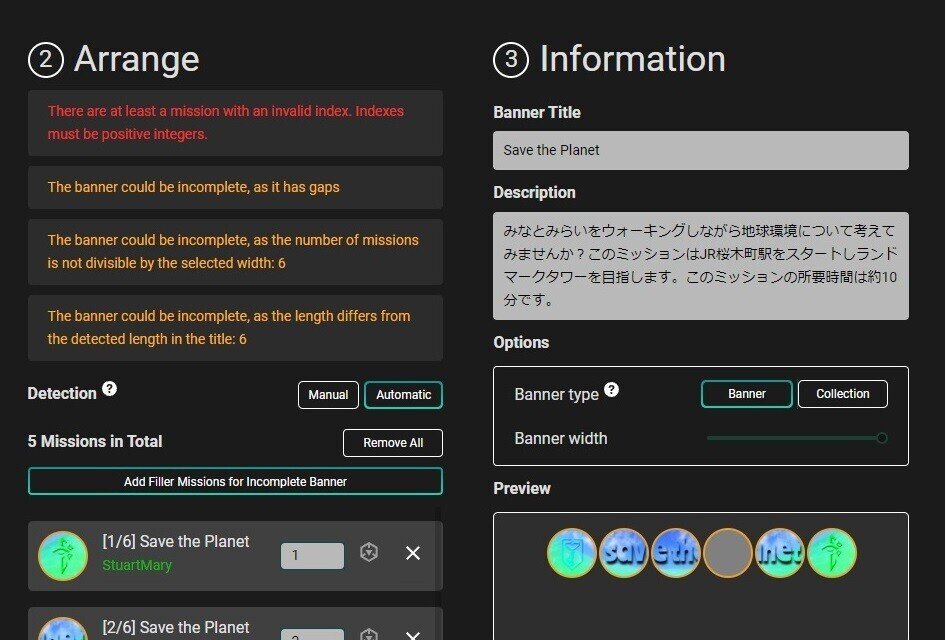Click the hexagon icon on the second mission
Screen dimensions: 947x640
click(x=368, y=634)
